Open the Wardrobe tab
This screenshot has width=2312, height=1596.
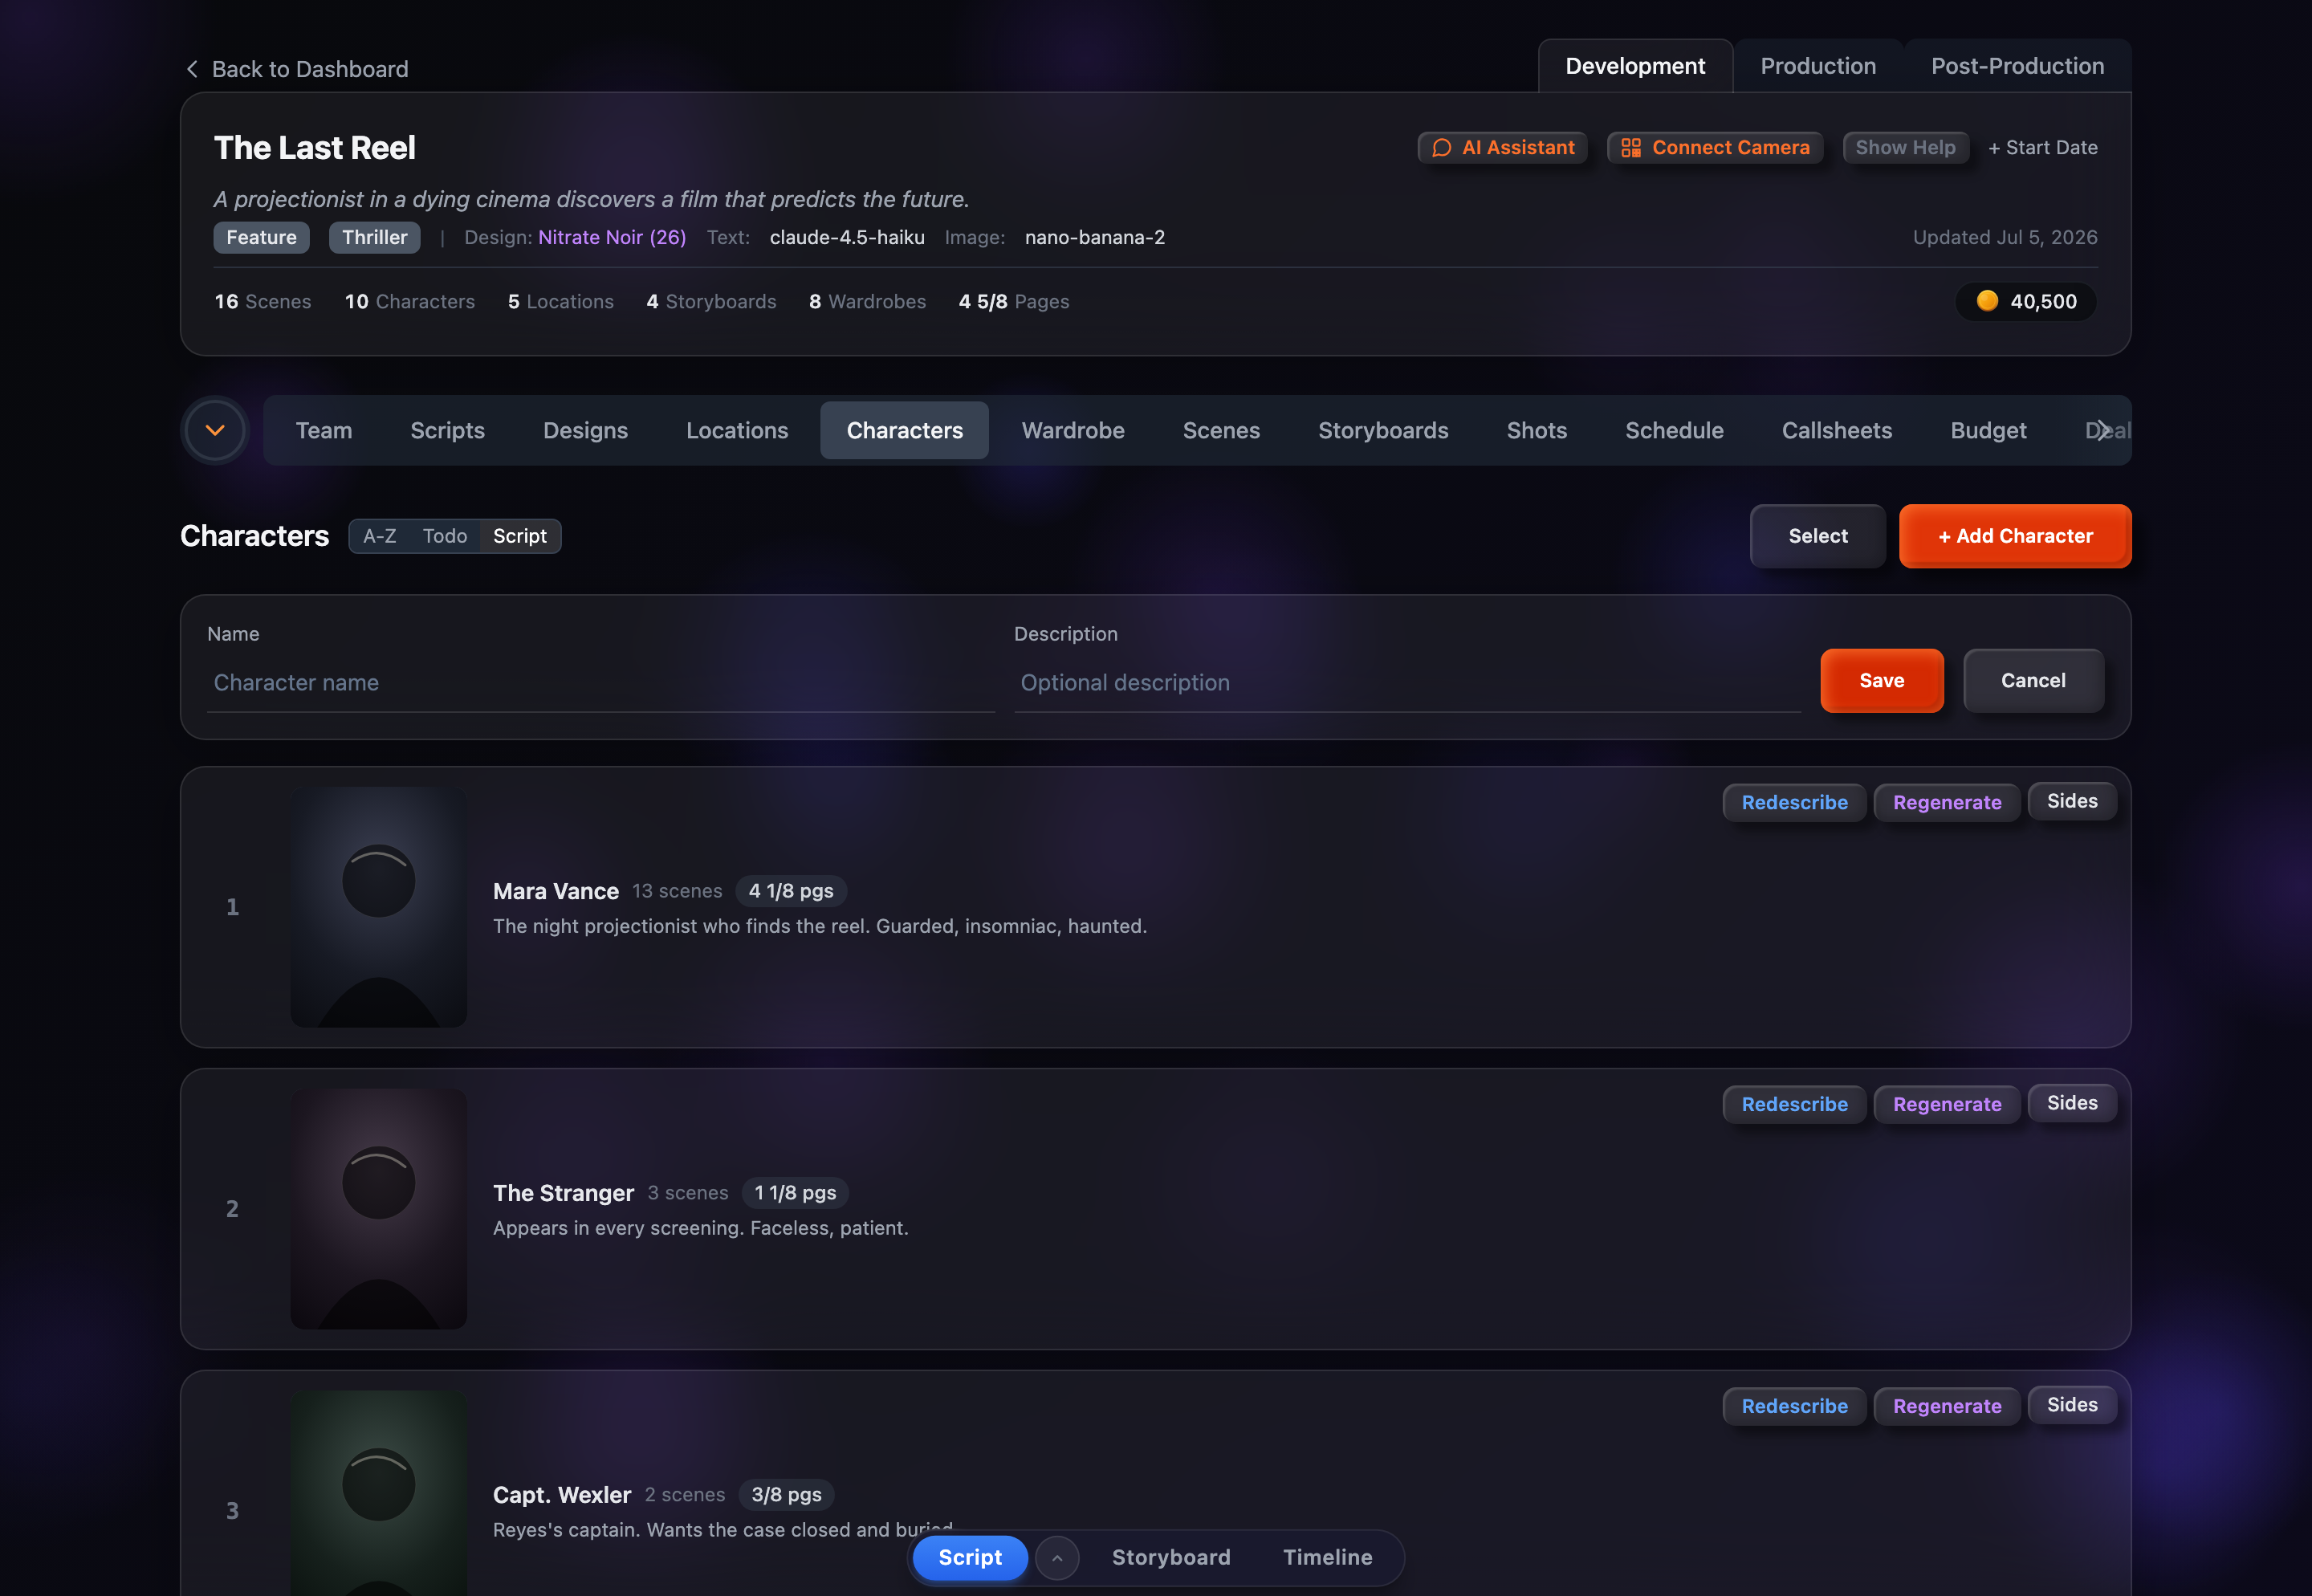1073,431
